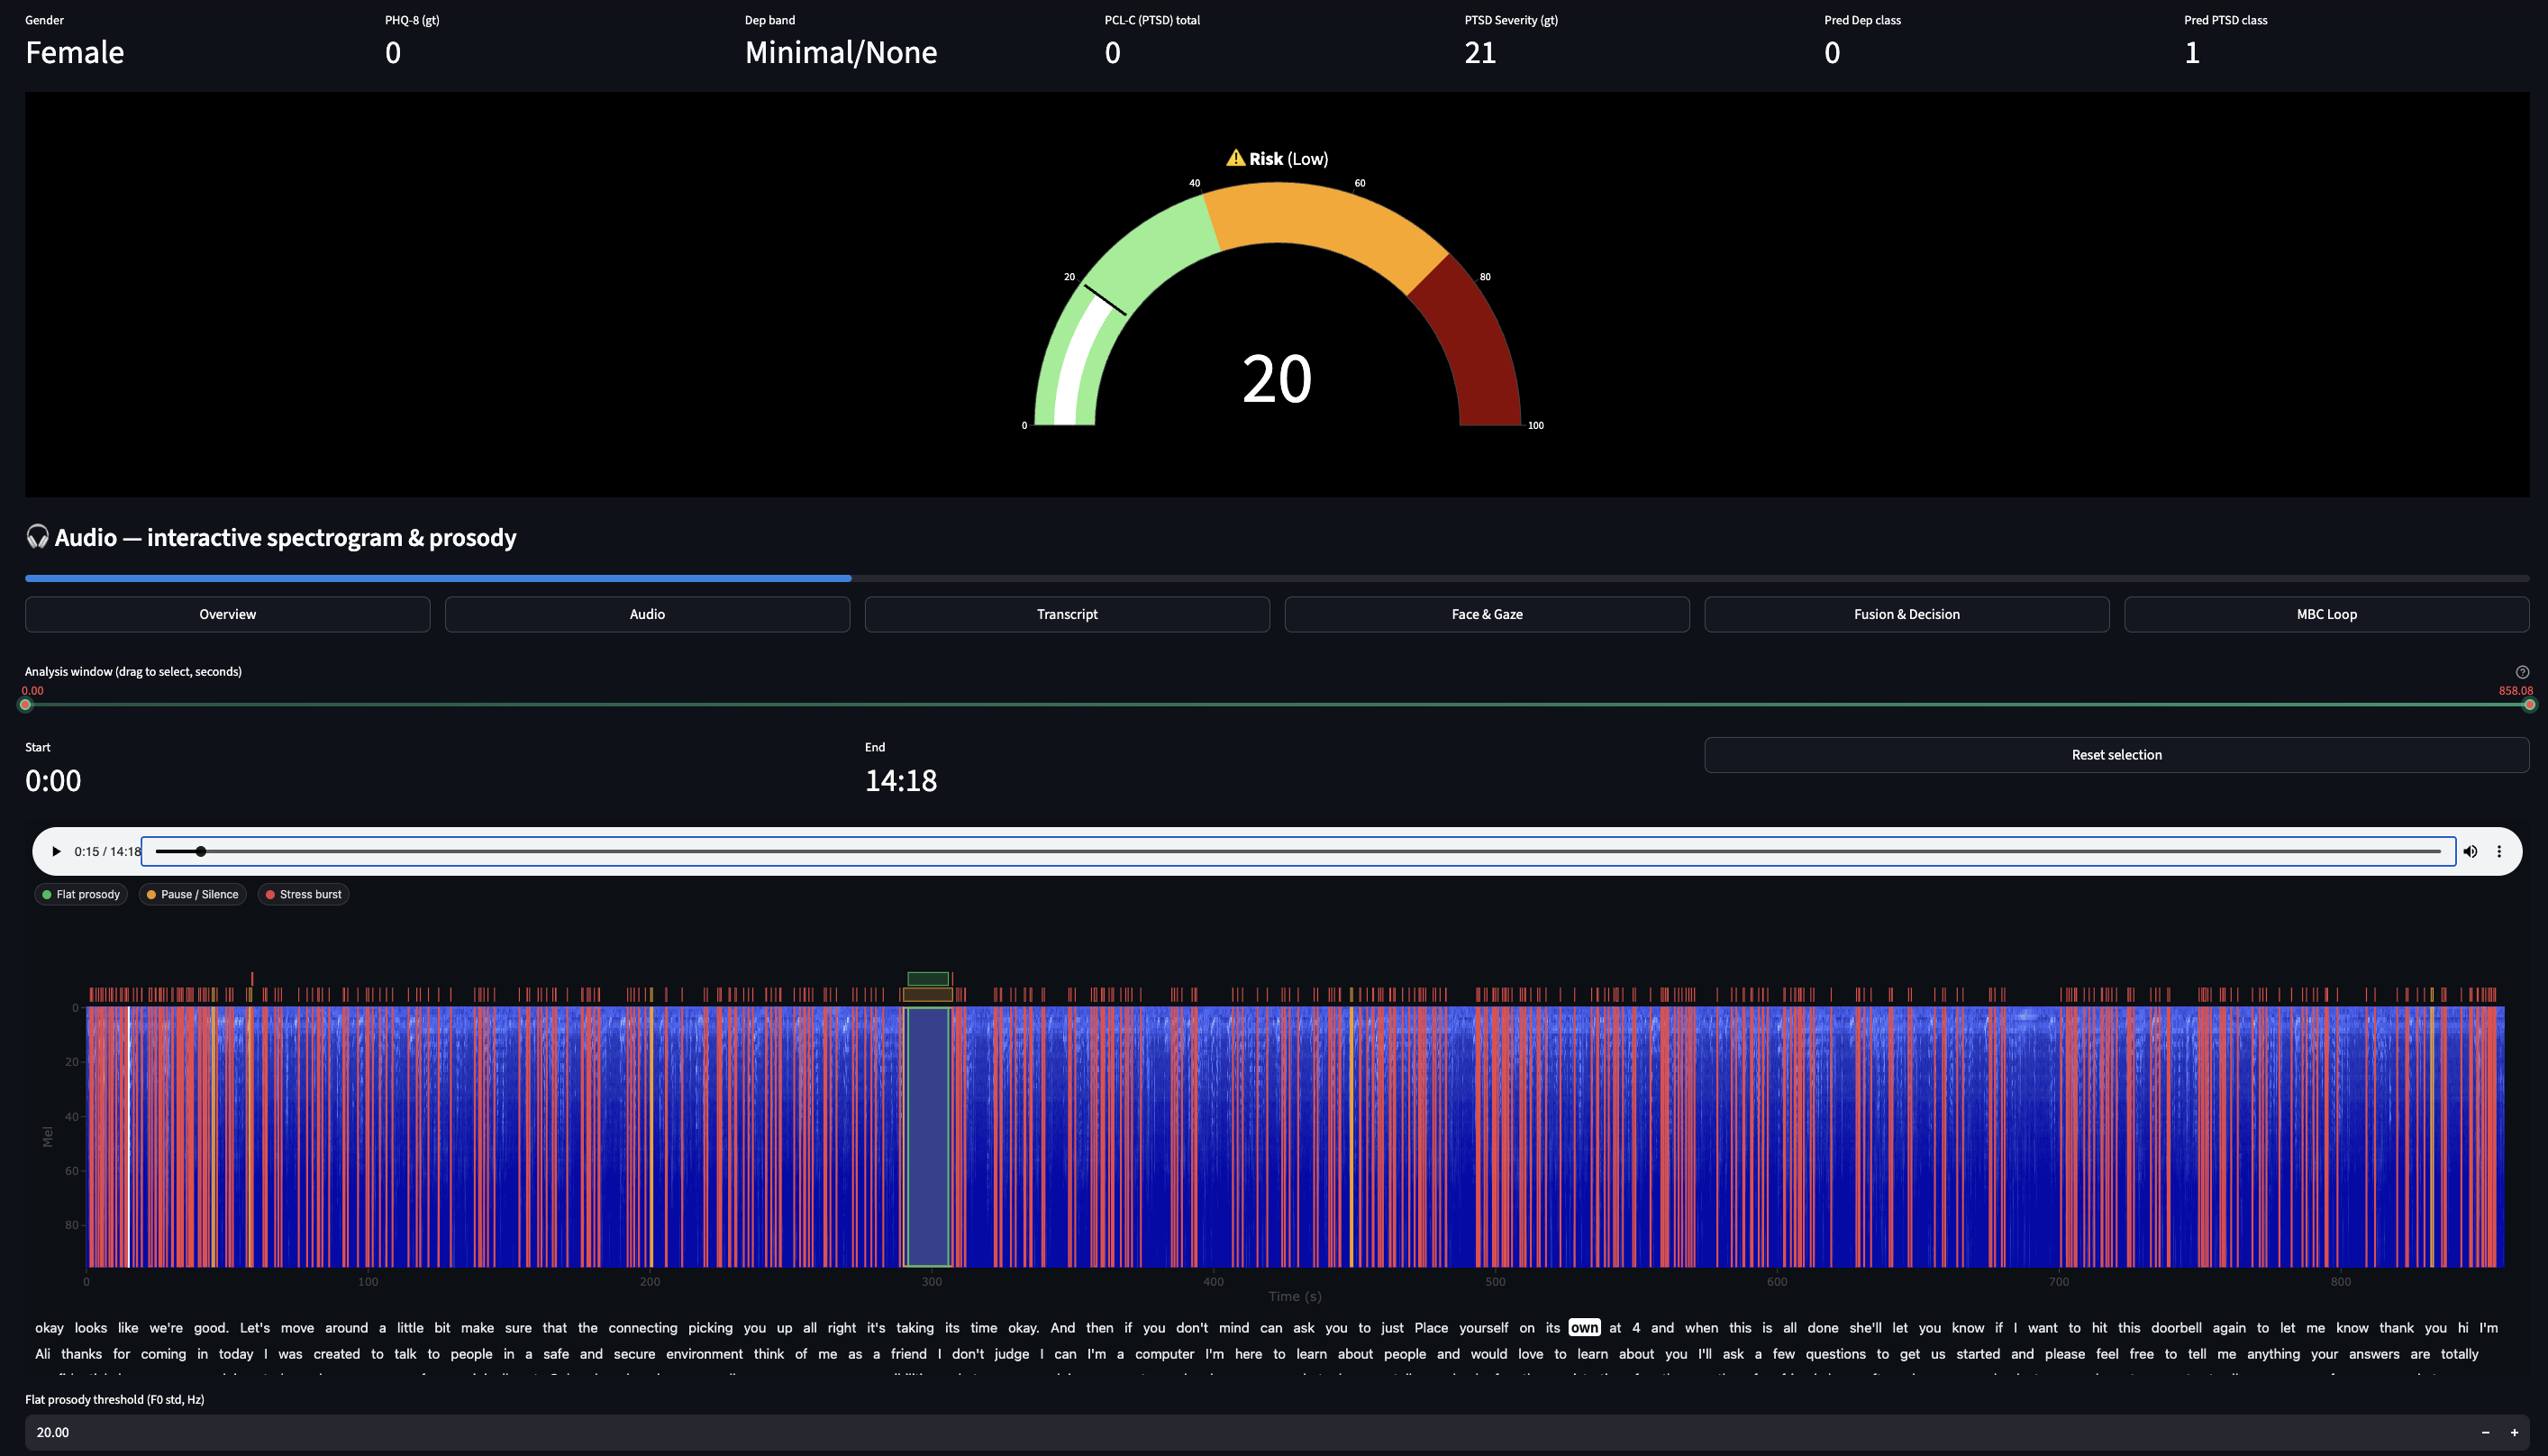Click analysis window start handle at 0.00

pos(26,705)
